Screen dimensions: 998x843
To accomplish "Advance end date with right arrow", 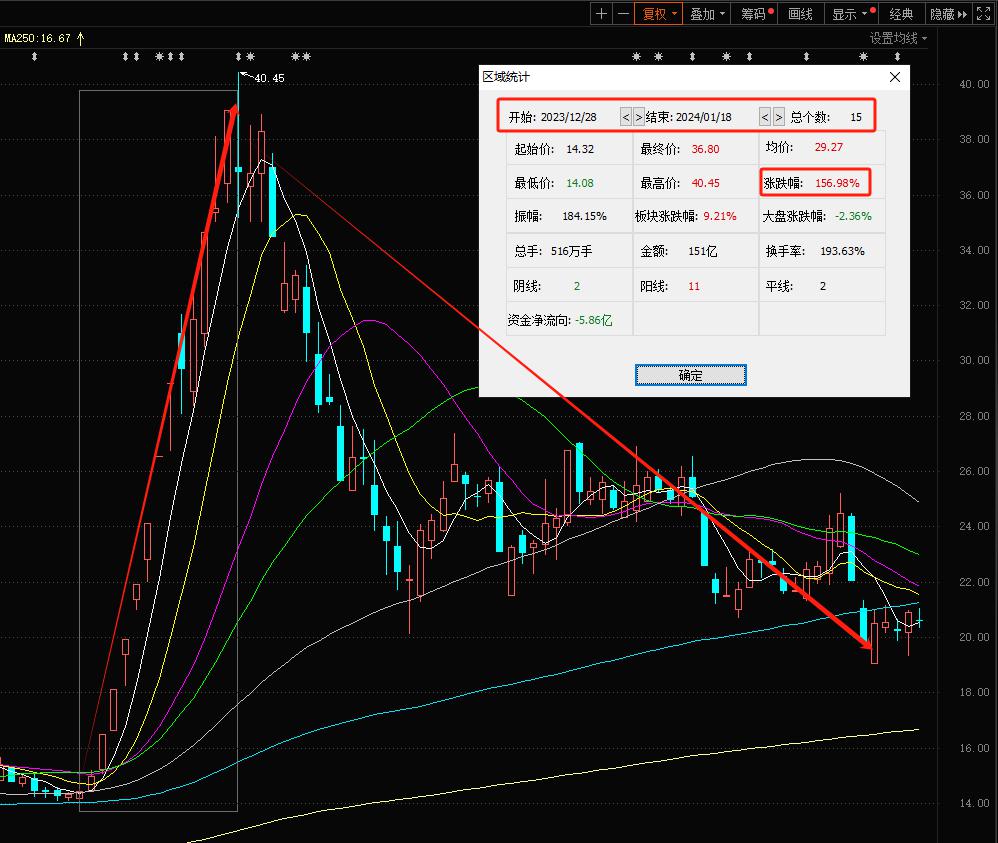I will [778, 117].
